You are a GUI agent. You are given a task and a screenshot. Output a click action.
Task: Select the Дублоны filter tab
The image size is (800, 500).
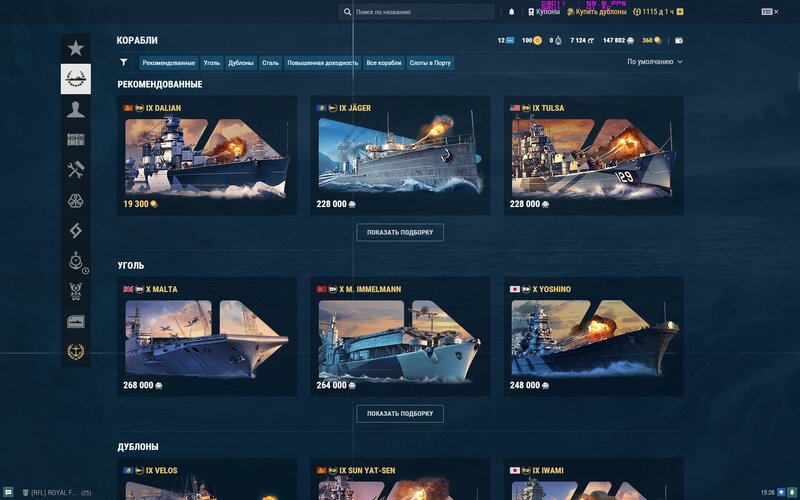click(241, 63)
